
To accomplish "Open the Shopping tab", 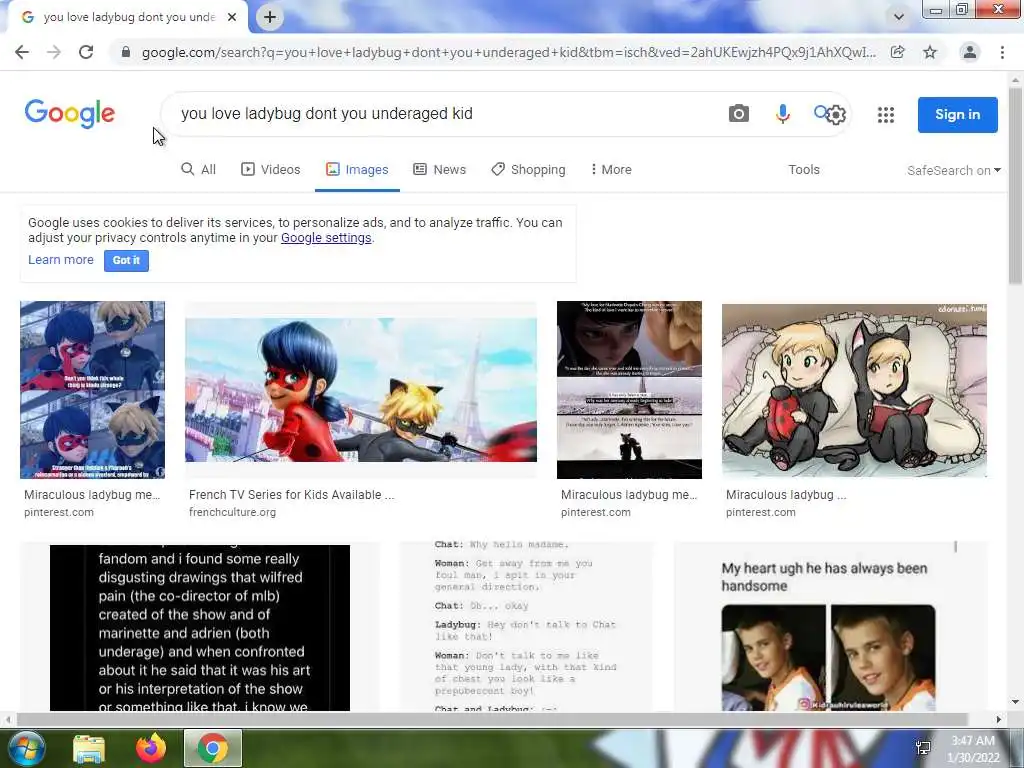I will coord(528,170).
